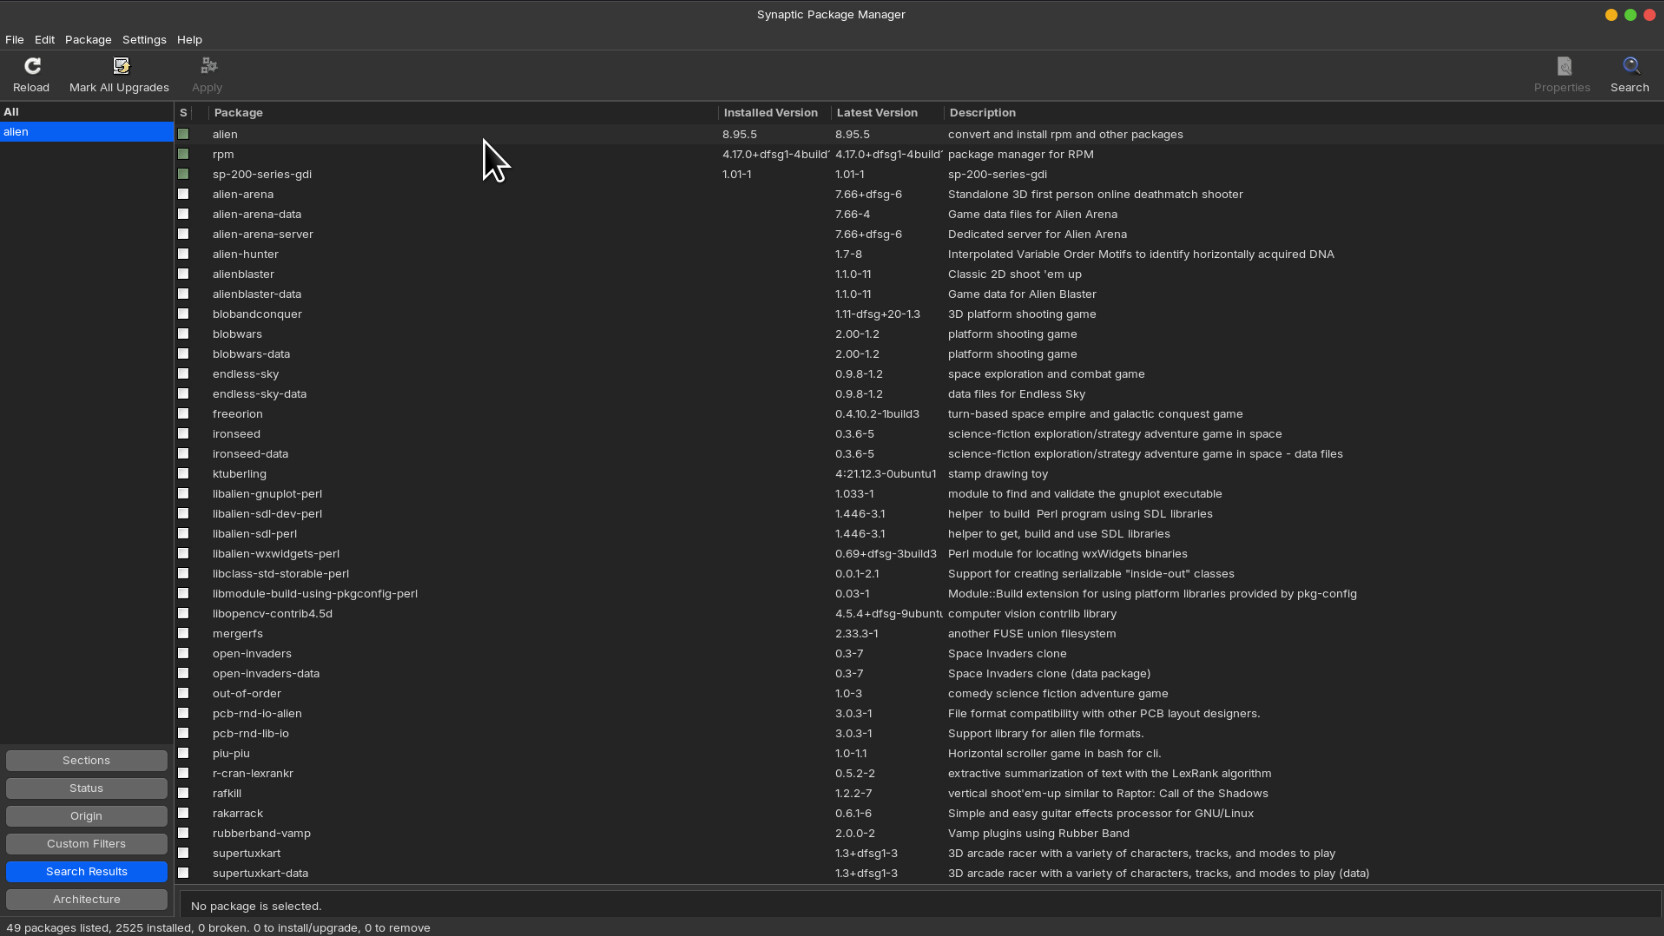Viewport: 1664px width, 936px height.
Task: Show the Status filter view
Action: point(86,788)
